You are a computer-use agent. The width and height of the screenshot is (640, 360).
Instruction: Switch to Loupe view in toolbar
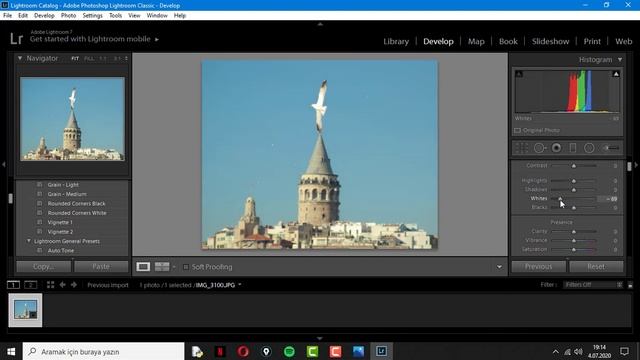143,267
